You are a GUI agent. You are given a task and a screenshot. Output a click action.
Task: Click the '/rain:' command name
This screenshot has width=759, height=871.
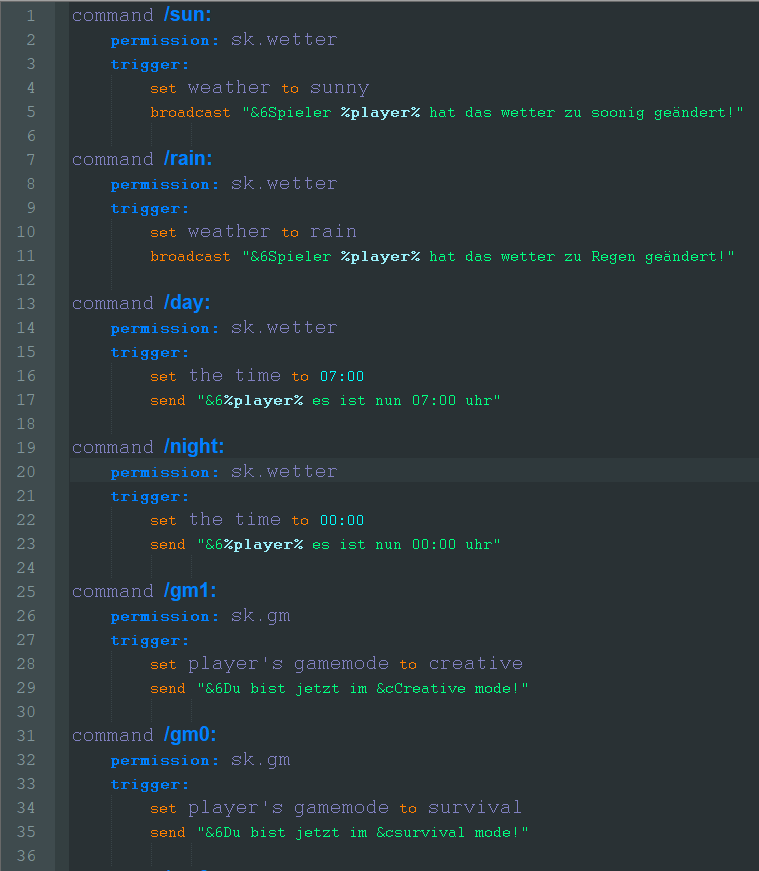(188, 158)
